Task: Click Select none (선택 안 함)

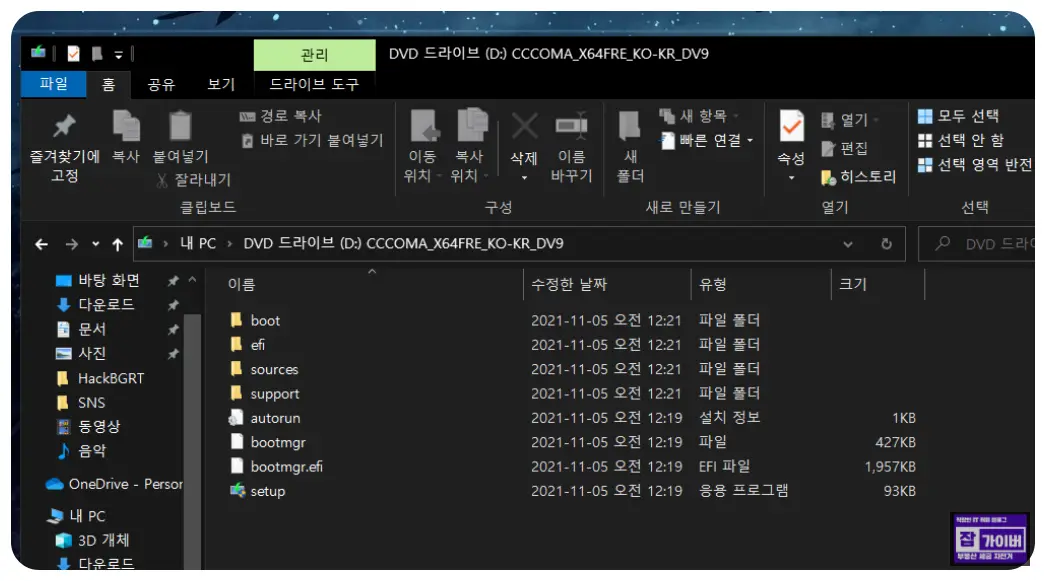Action: (961, 140)
